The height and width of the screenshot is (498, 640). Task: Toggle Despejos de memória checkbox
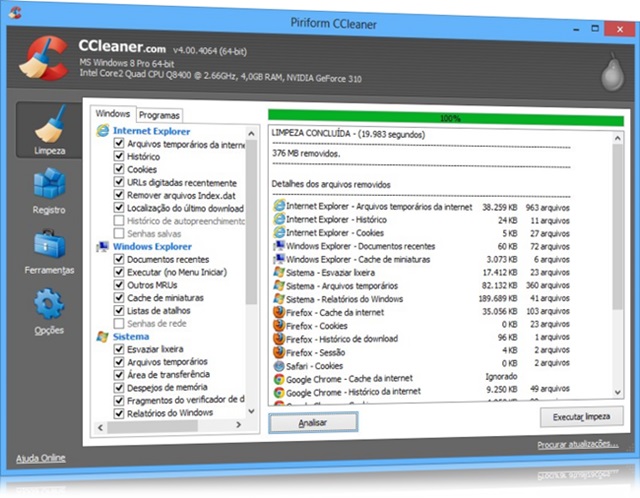(x=119, y=387)
